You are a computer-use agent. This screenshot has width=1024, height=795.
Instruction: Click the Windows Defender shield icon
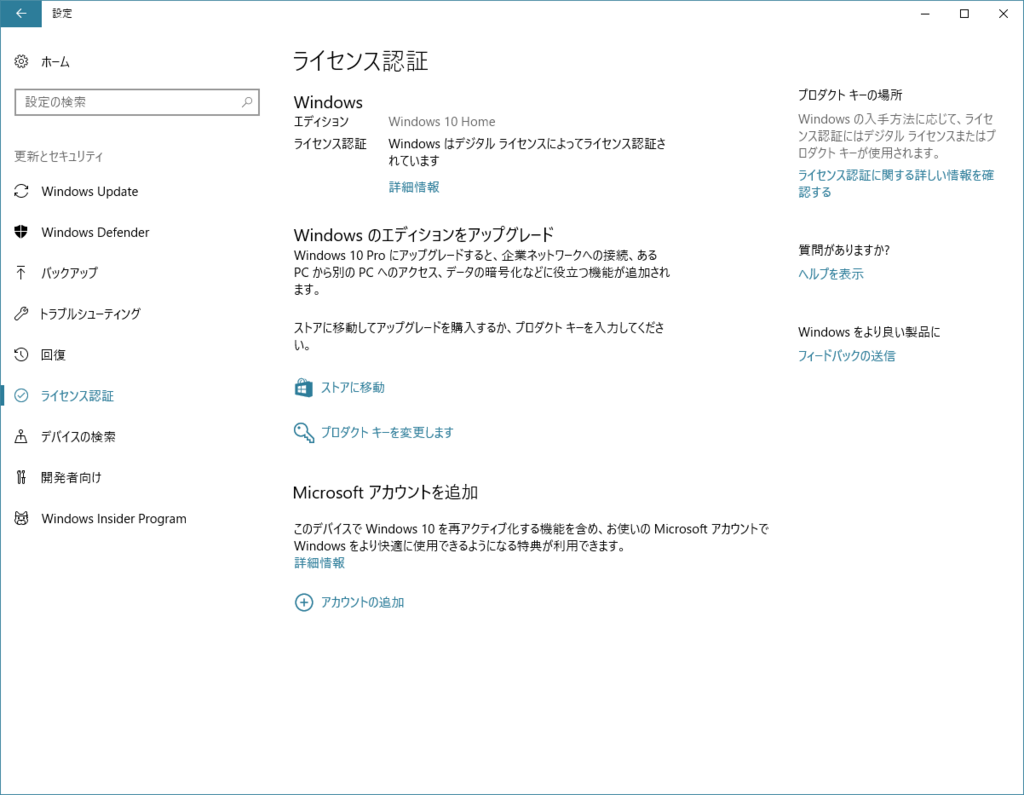(x=21, y=232)
